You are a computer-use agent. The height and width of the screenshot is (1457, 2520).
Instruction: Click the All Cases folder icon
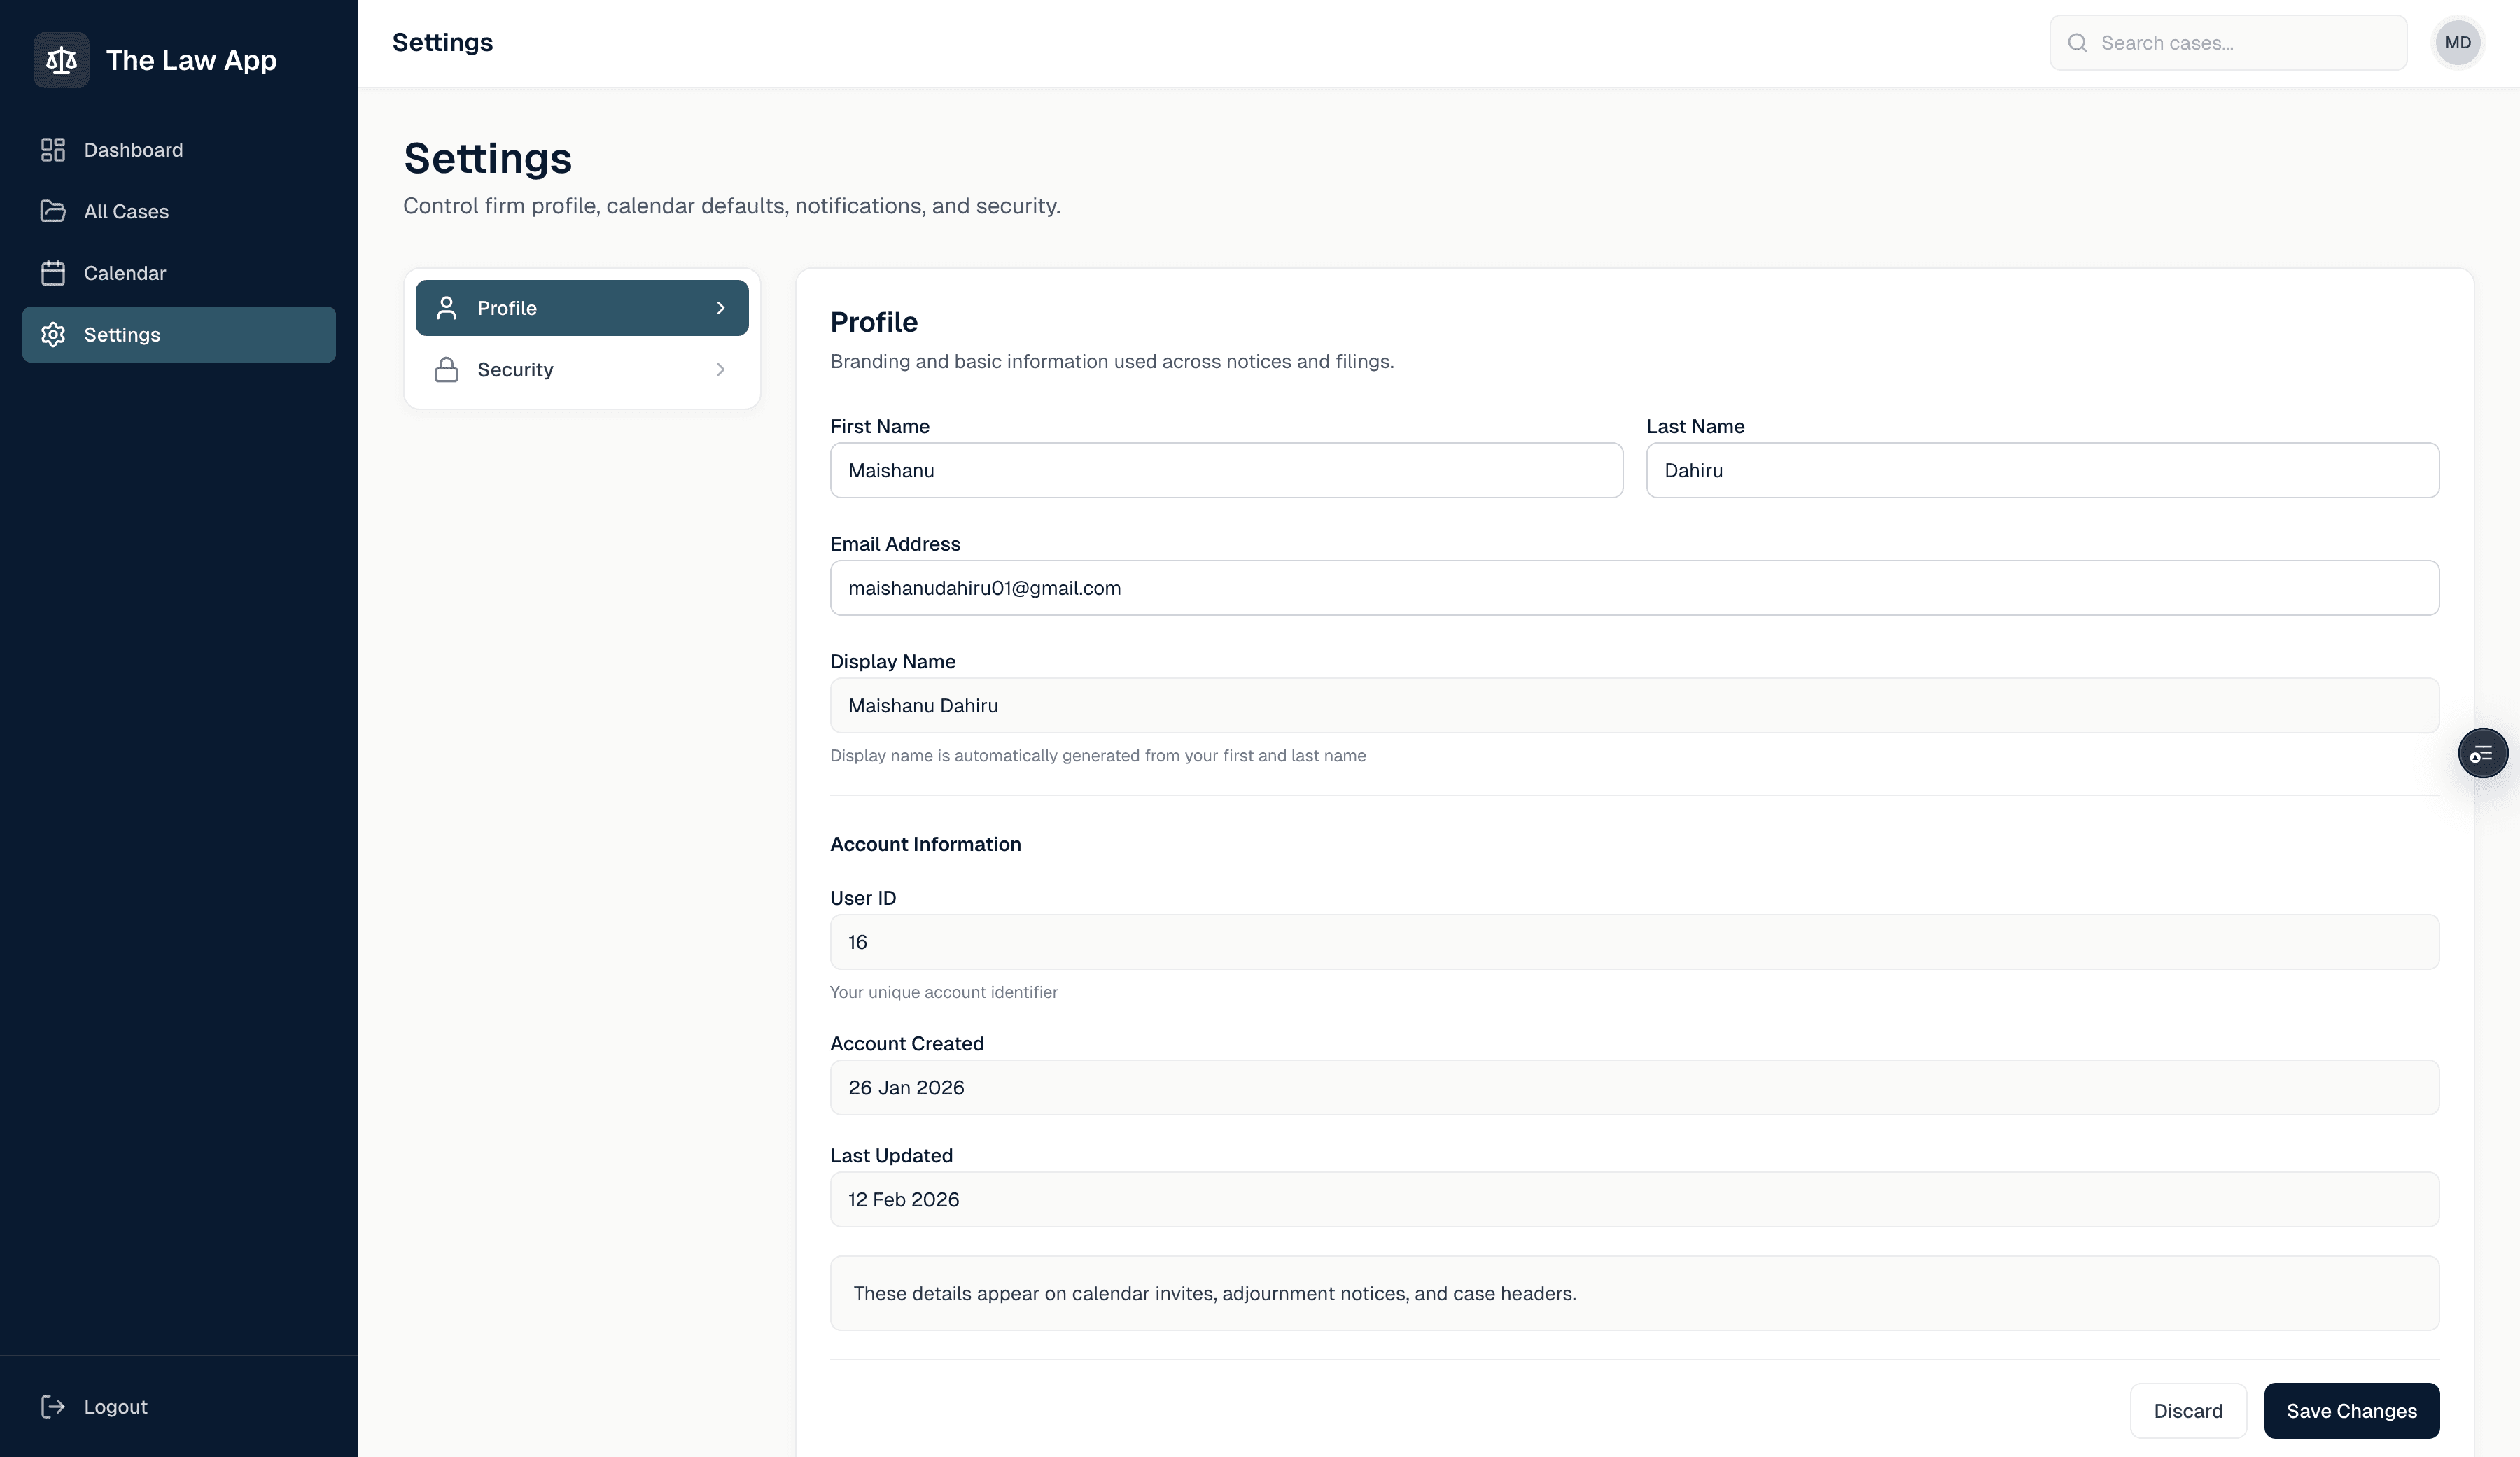[53, 211]
